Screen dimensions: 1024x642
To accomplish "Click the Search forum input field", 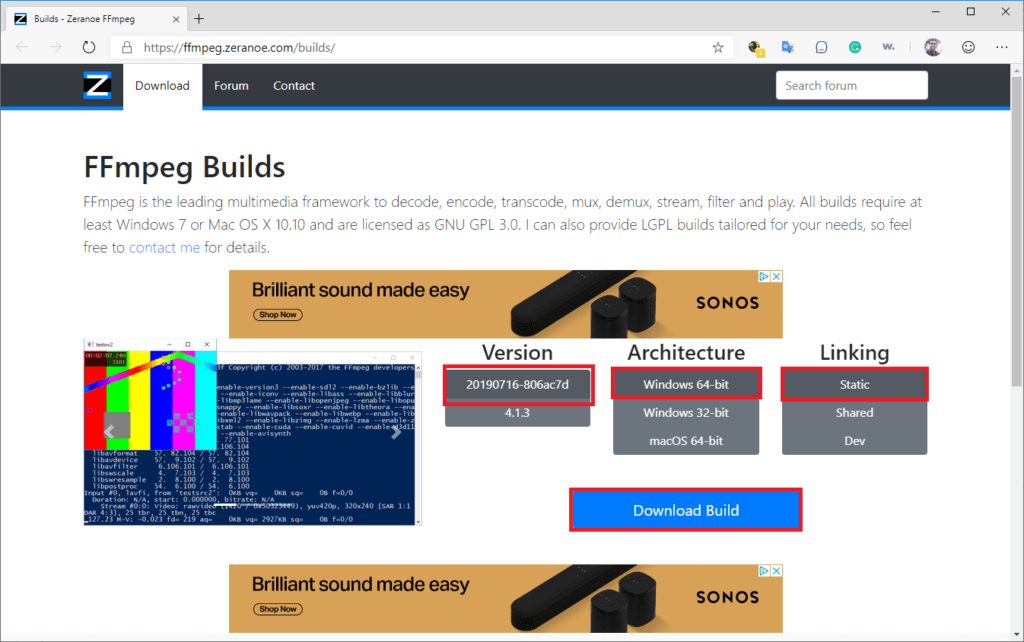I will (852, 86).
